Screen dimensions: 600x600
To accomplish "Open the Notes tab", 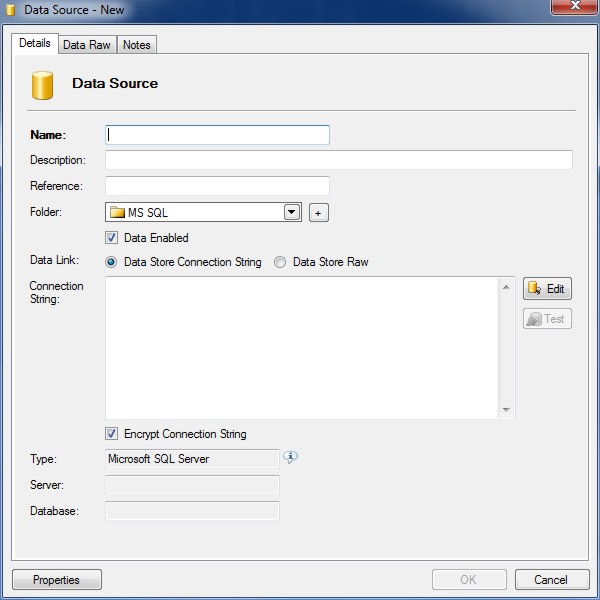I will (x=137, y=45).
